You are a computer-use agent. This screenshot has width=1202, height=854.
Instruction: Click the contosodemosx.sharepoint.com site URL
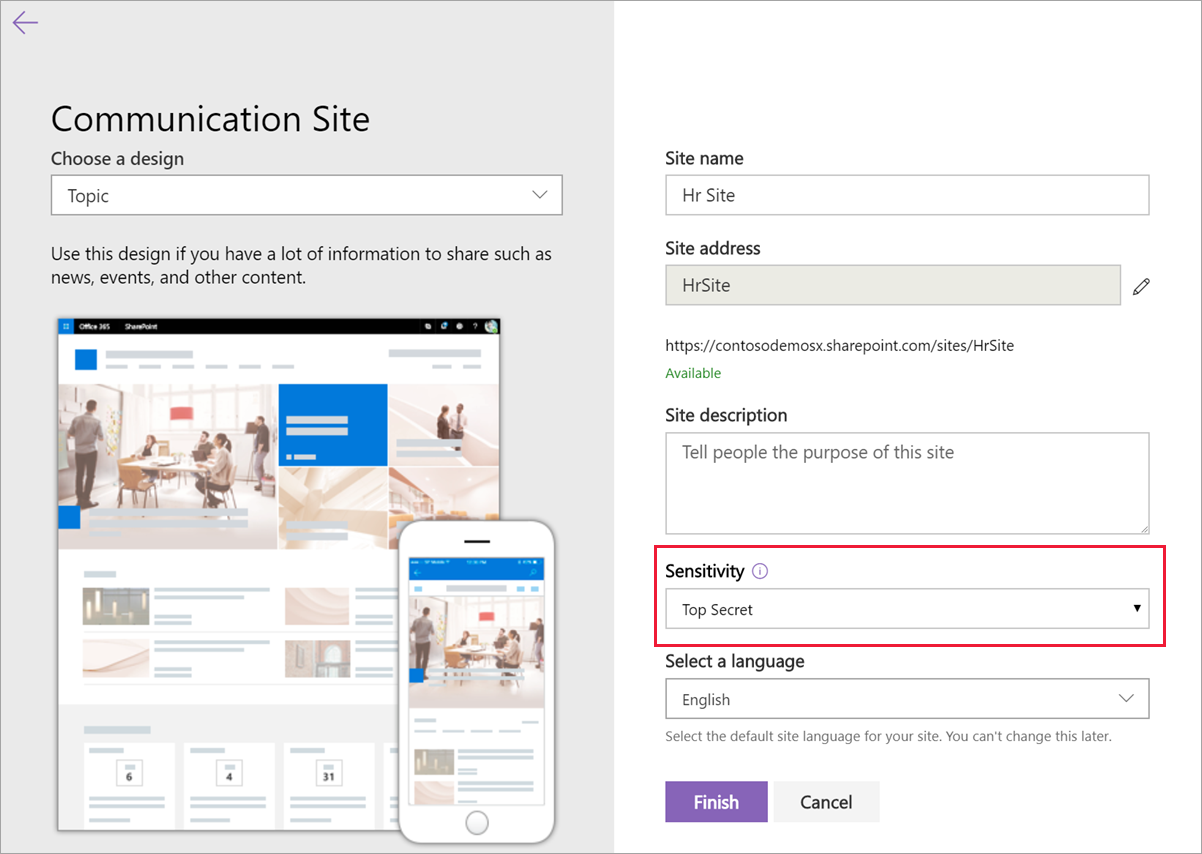coord(840,345)
